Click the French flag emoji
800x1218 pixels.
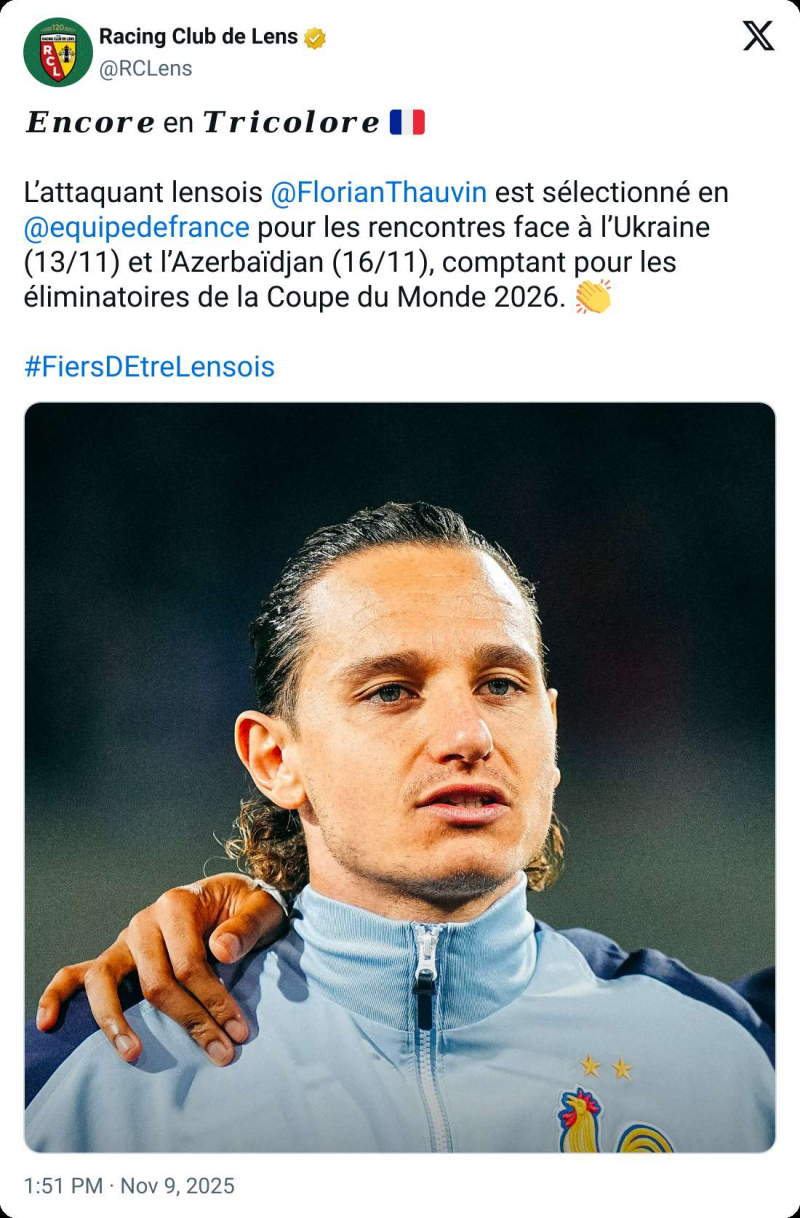click(x=407, y=122)
